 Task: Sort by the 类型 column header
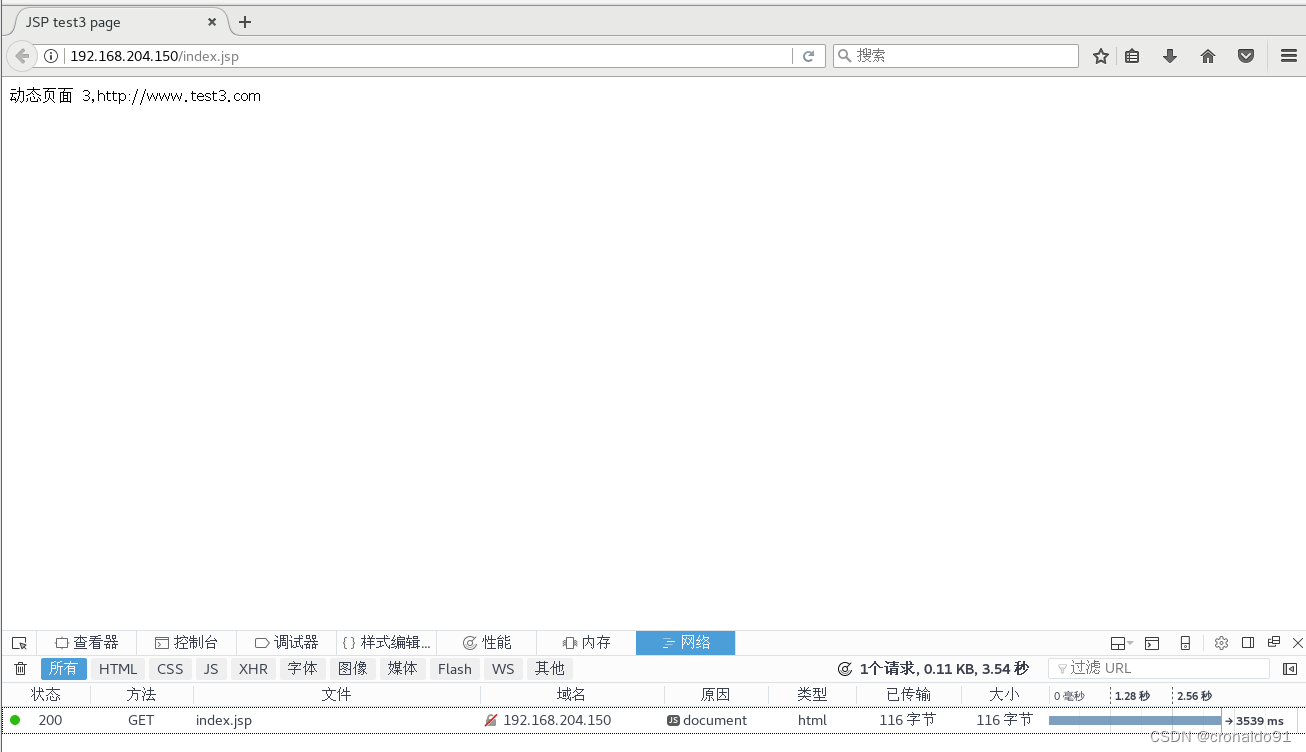[812, 695]
